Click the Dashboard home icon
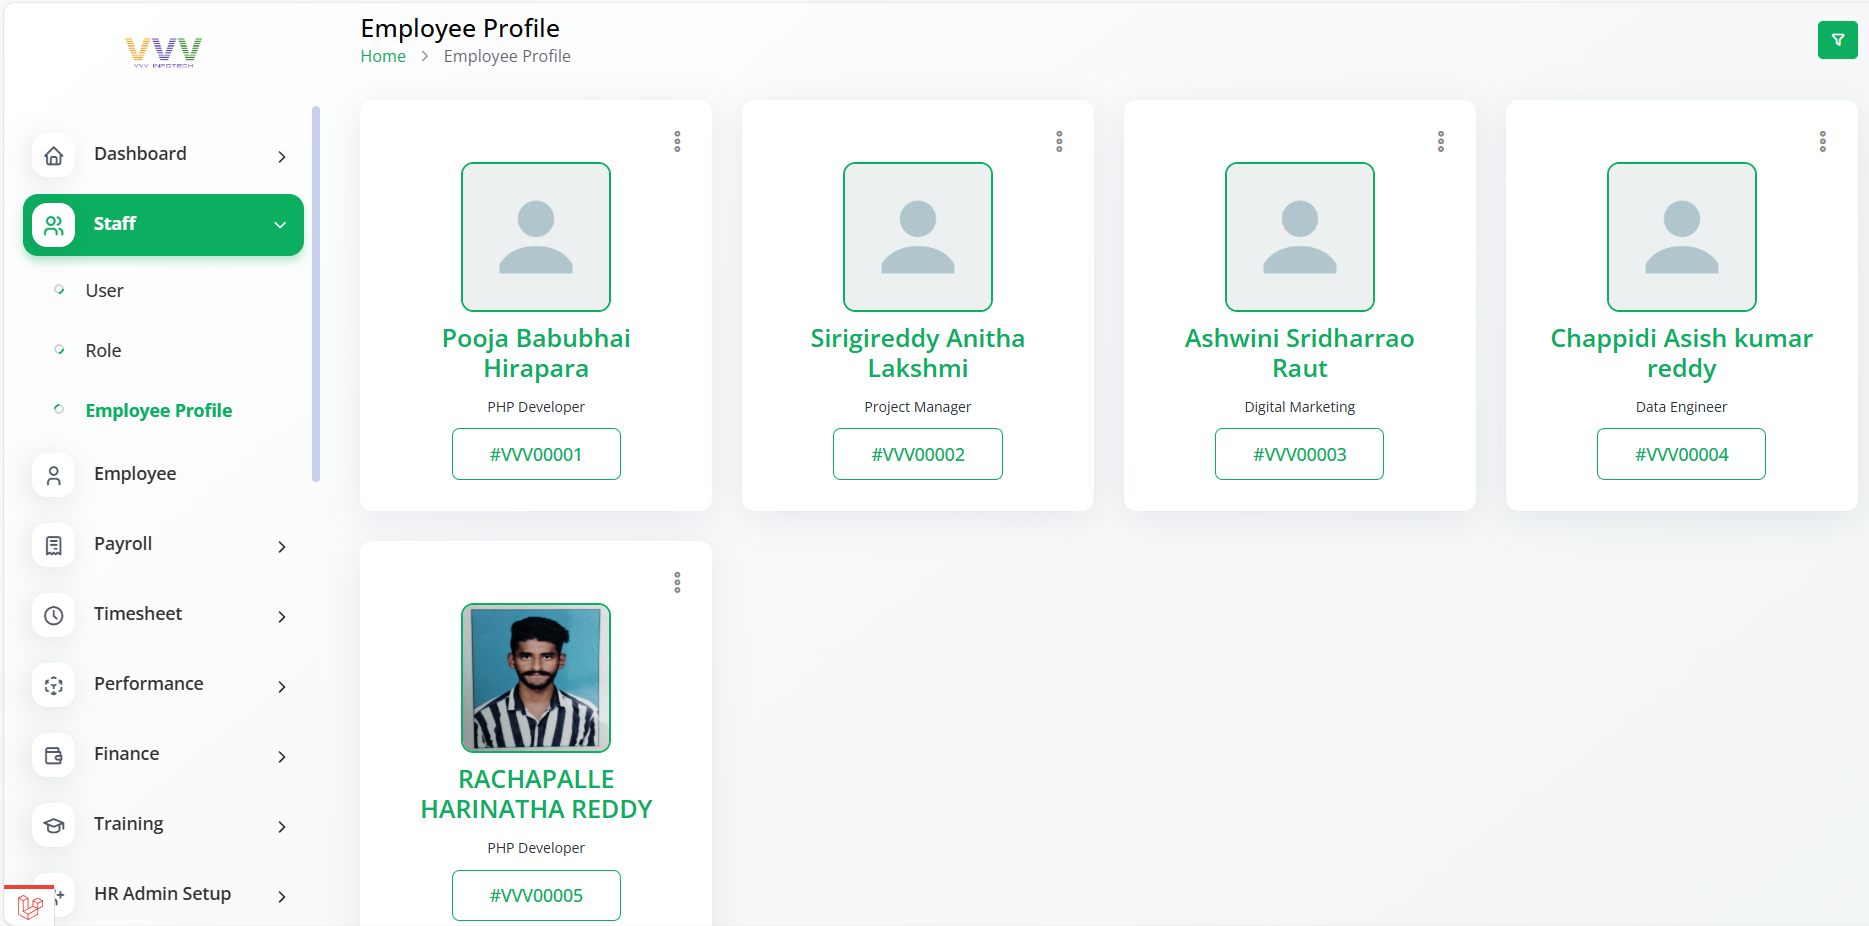The width and height of the screenshot is (1869, 926). 54,155
